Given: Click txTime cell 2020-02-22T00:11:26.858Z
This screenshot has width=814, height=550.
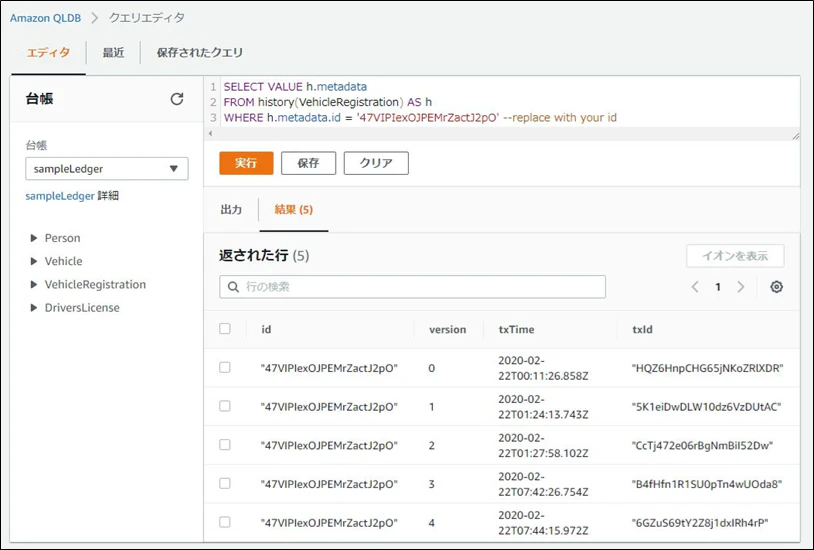Looking at the screenshot, I should 544,368.
